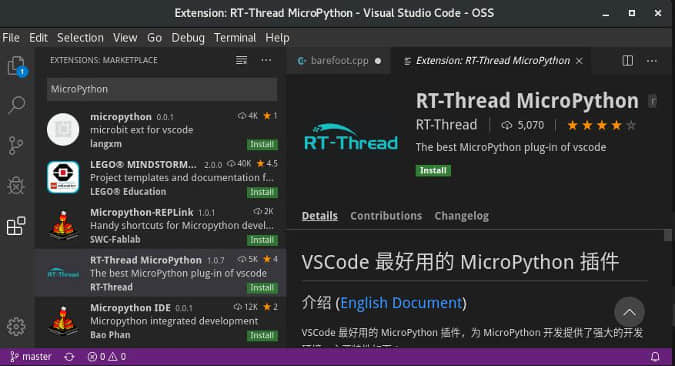Click the star rating of RT-Thread MicroPython
The image size is (675, 366).
(601, 125)
